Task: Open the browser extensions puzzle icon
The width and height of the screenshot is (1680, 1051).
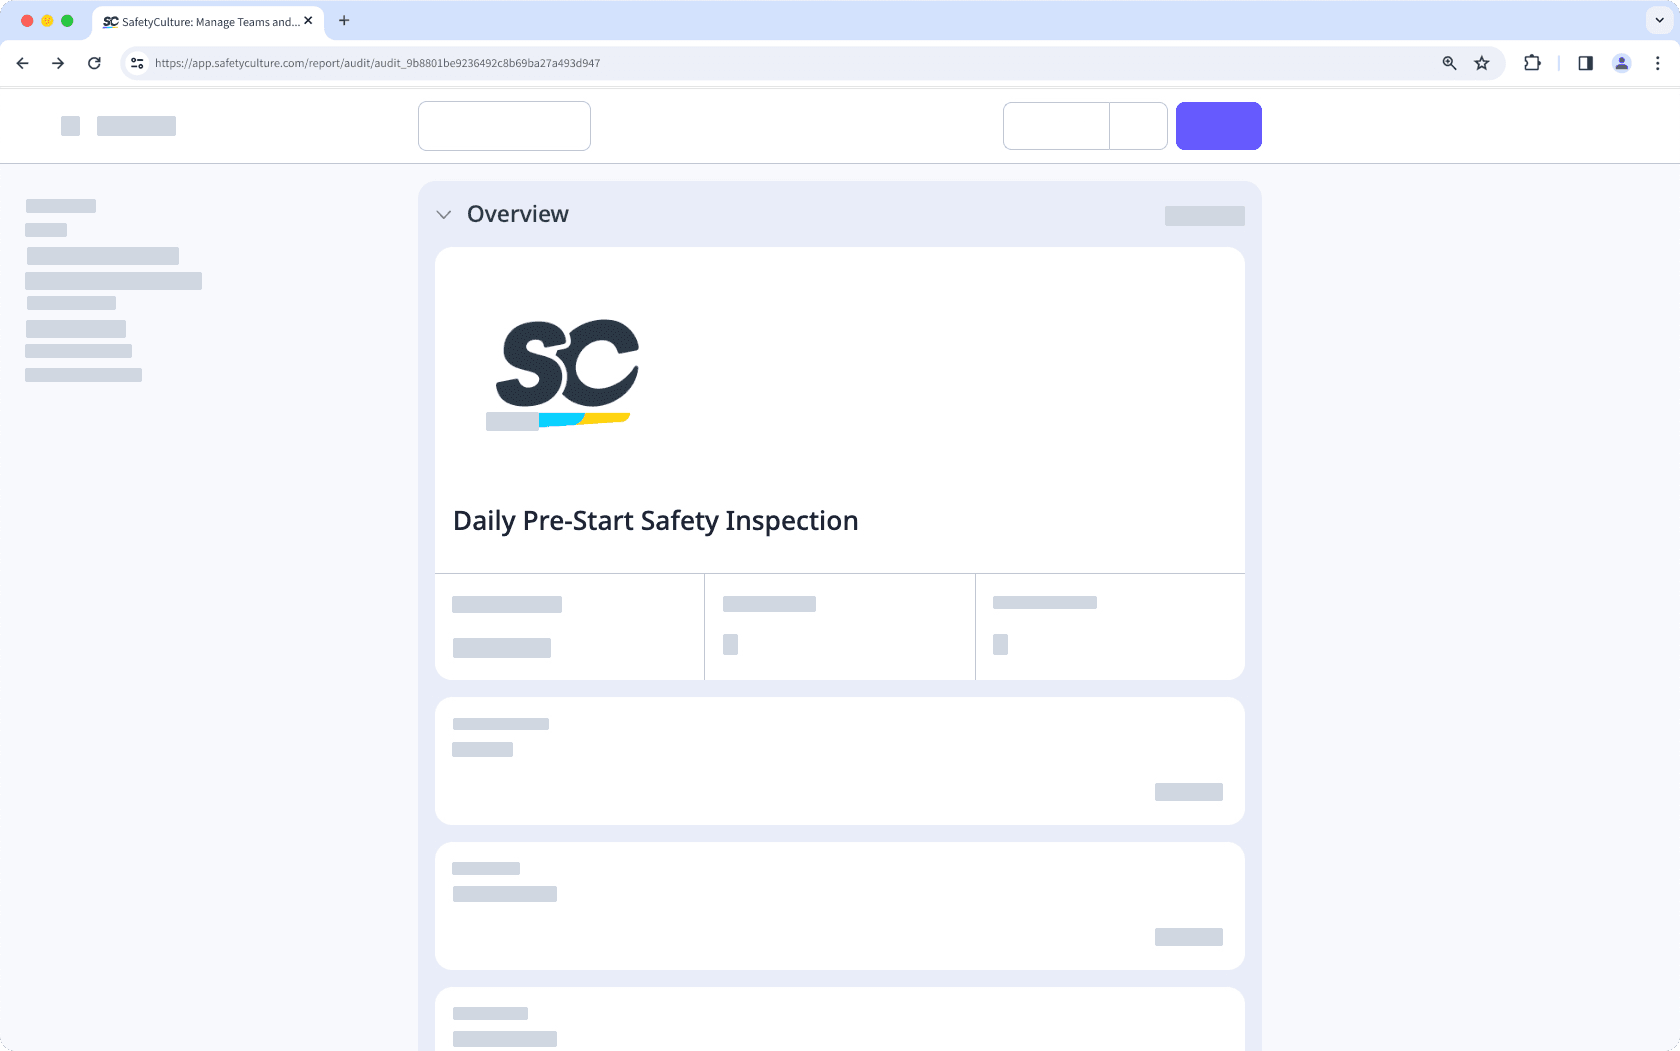Action: click(1531, 63)
